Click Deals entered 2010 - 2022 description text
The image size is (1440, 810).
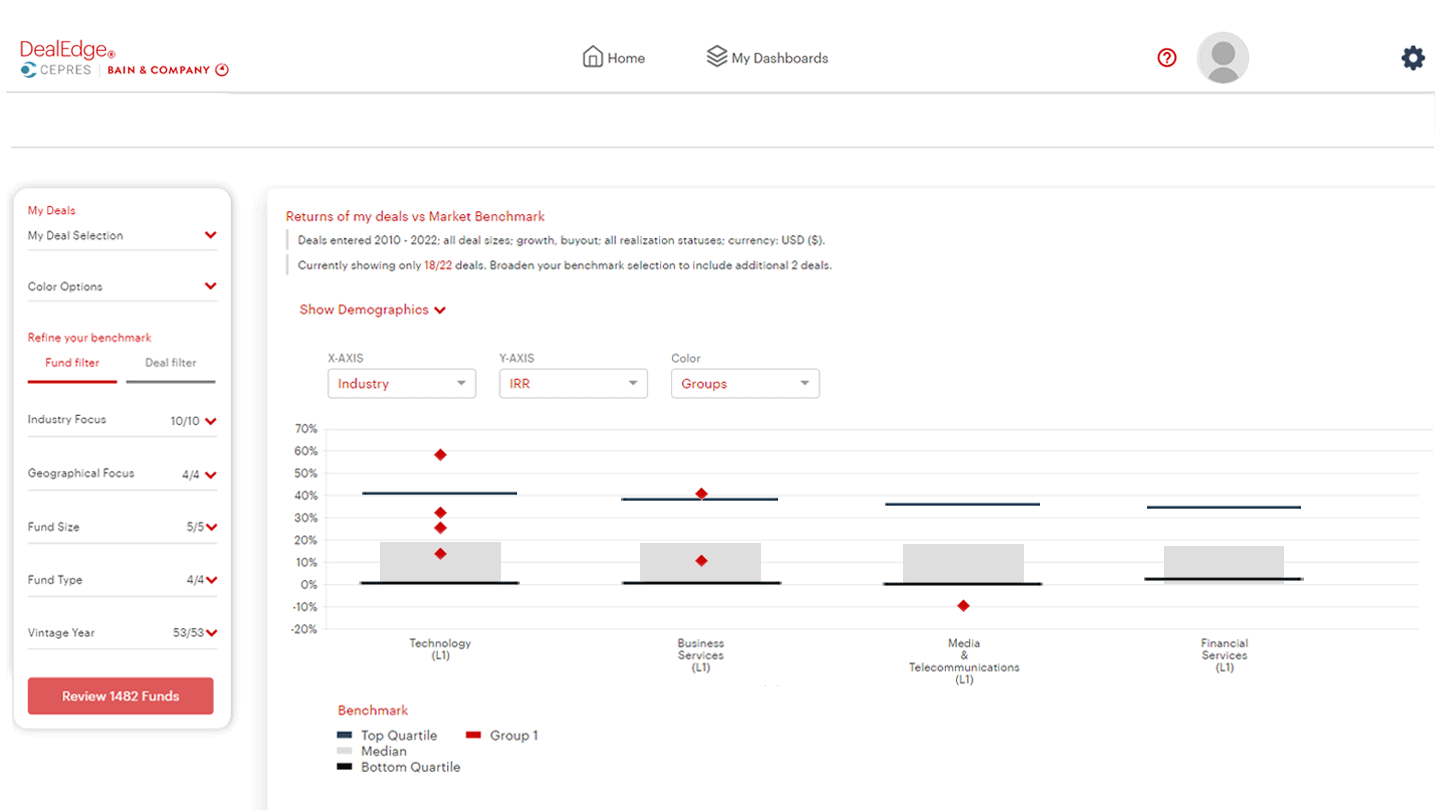click(561, 241)
